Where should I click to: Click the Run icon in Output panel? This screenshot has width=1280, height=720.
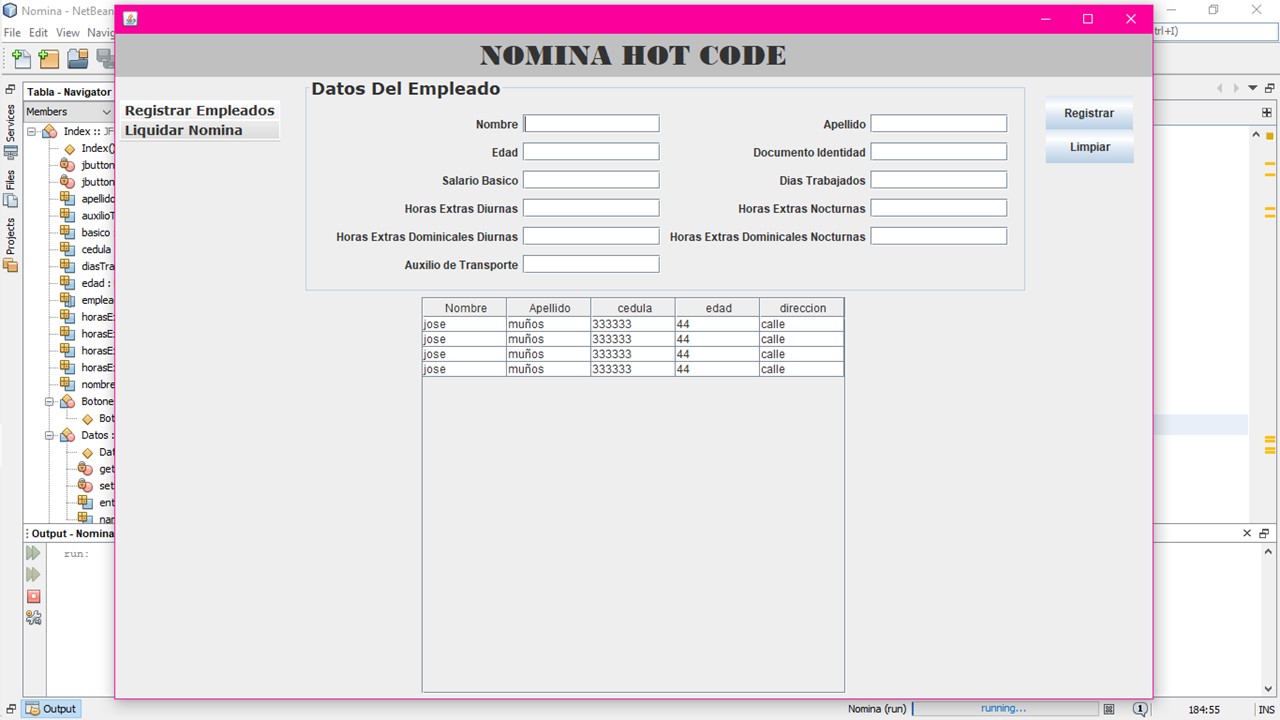tap(33, 553)
